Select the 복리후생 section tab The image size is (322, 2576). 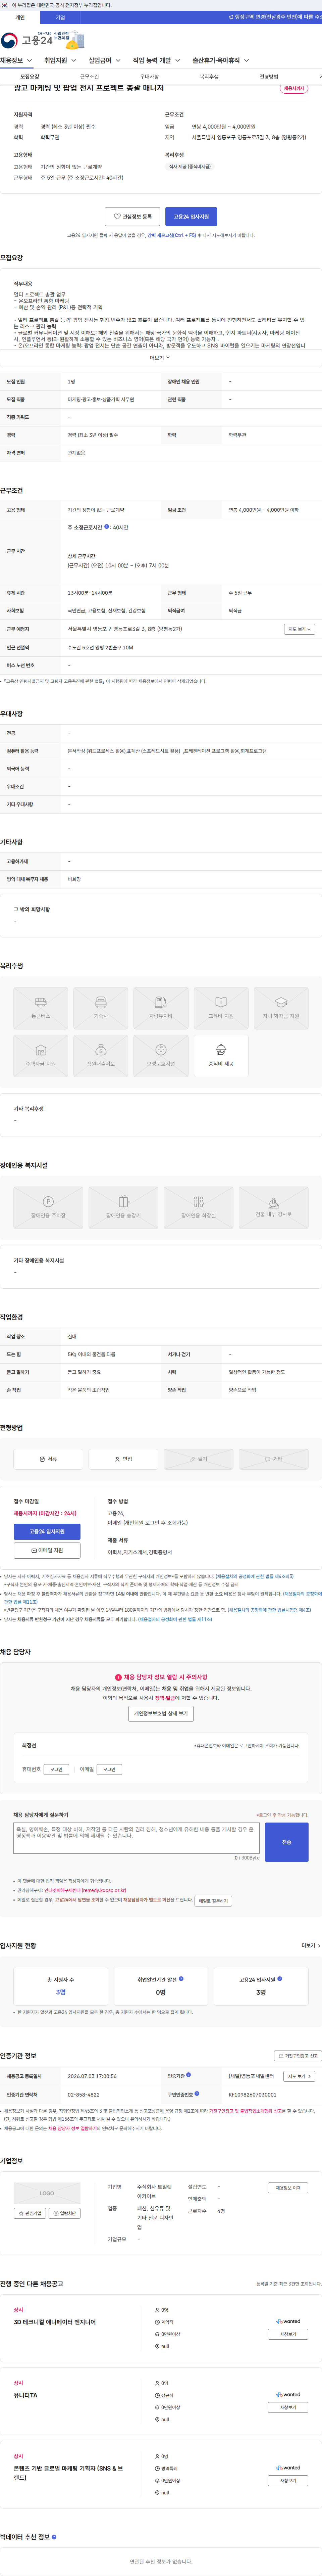click(x=209, y=77)
